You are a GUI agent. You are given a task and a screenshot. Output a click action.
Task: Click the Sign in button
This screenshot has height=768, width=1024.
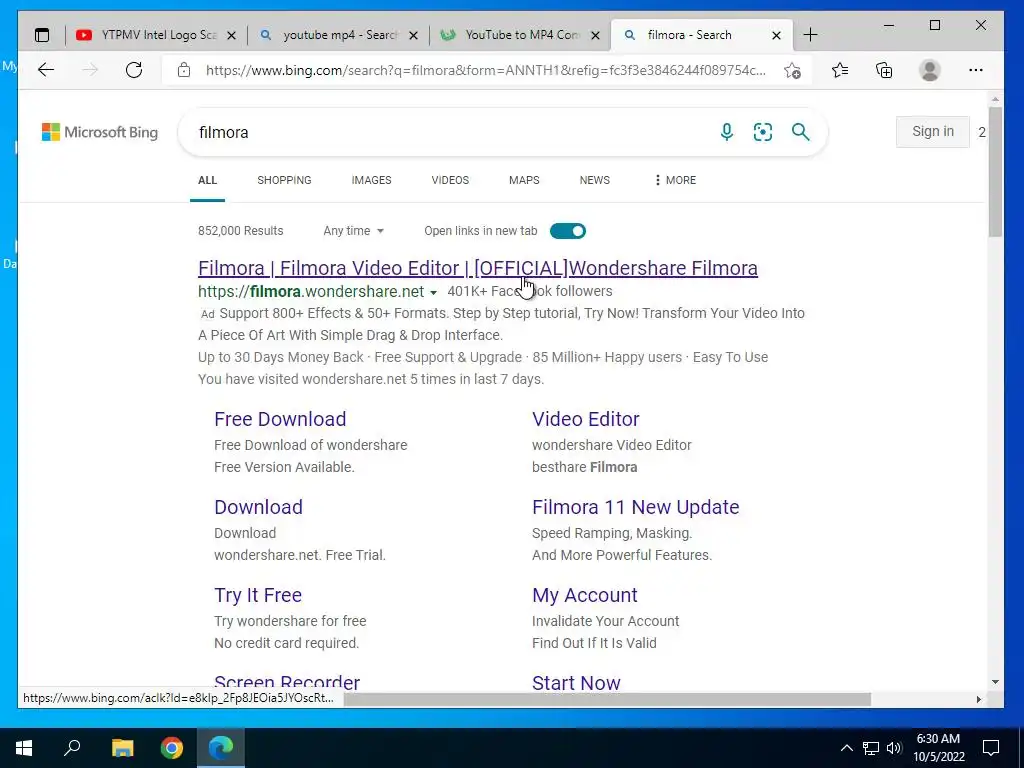tap(933, 132)
